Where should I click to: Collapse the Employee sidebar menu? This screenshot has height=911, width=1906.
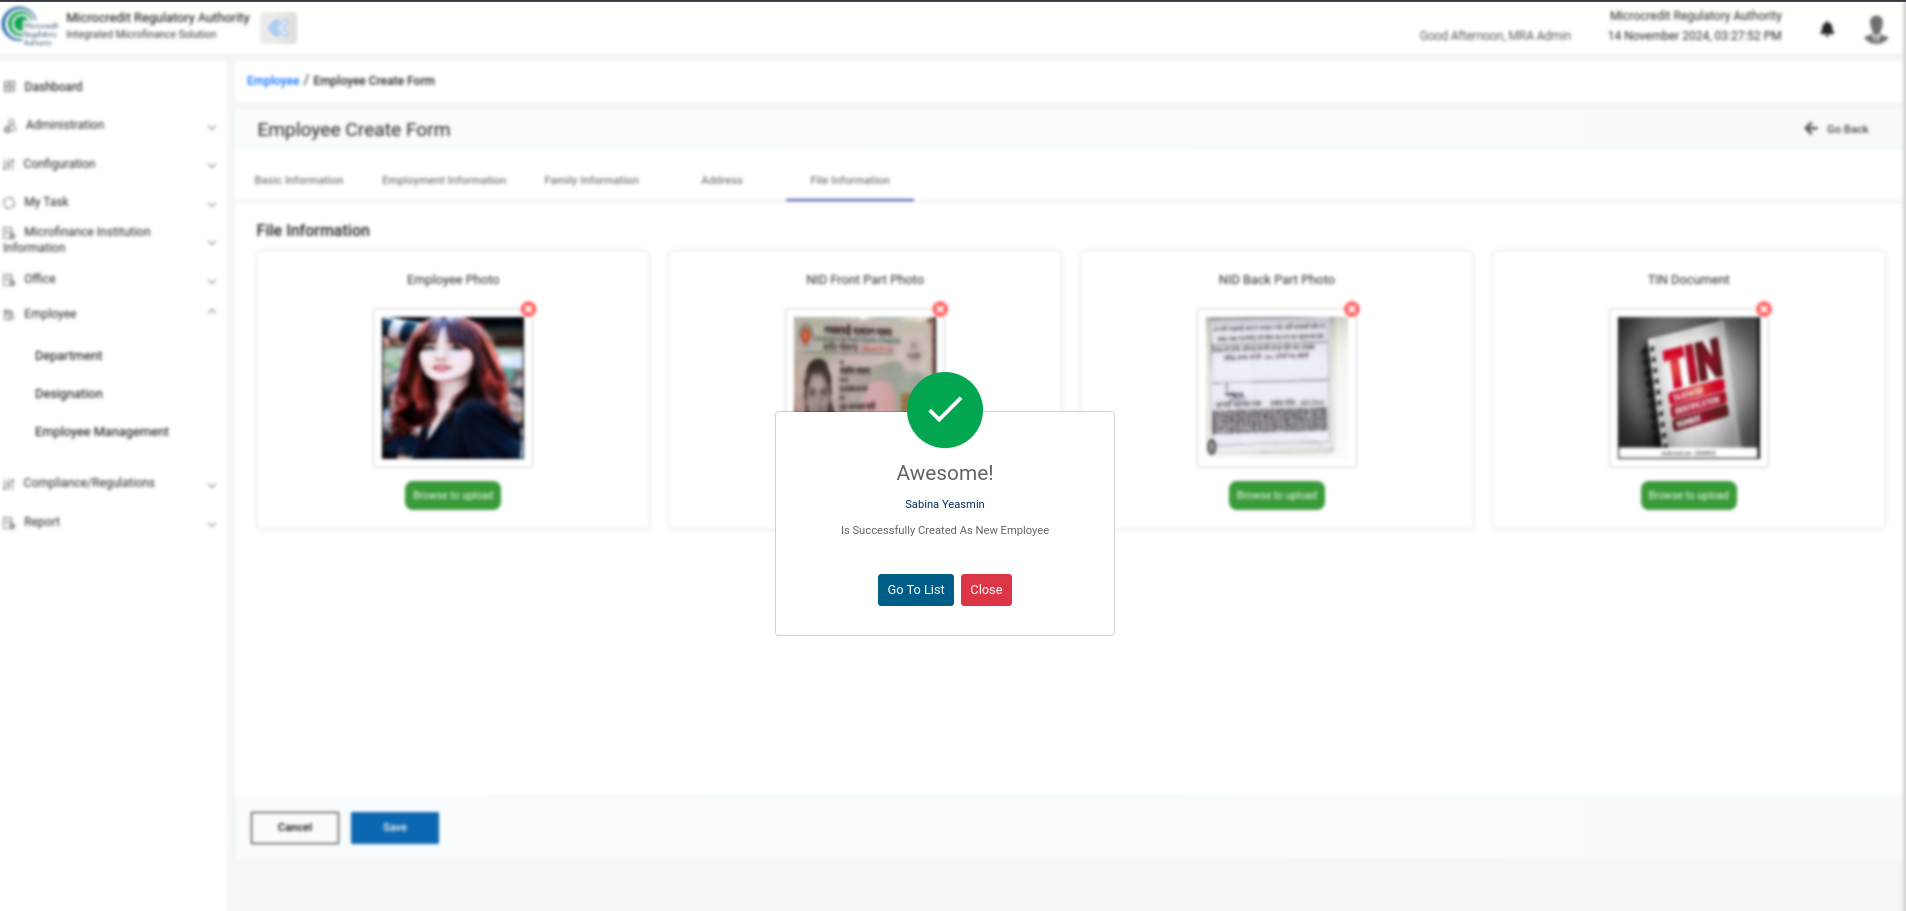click(110, 314)
